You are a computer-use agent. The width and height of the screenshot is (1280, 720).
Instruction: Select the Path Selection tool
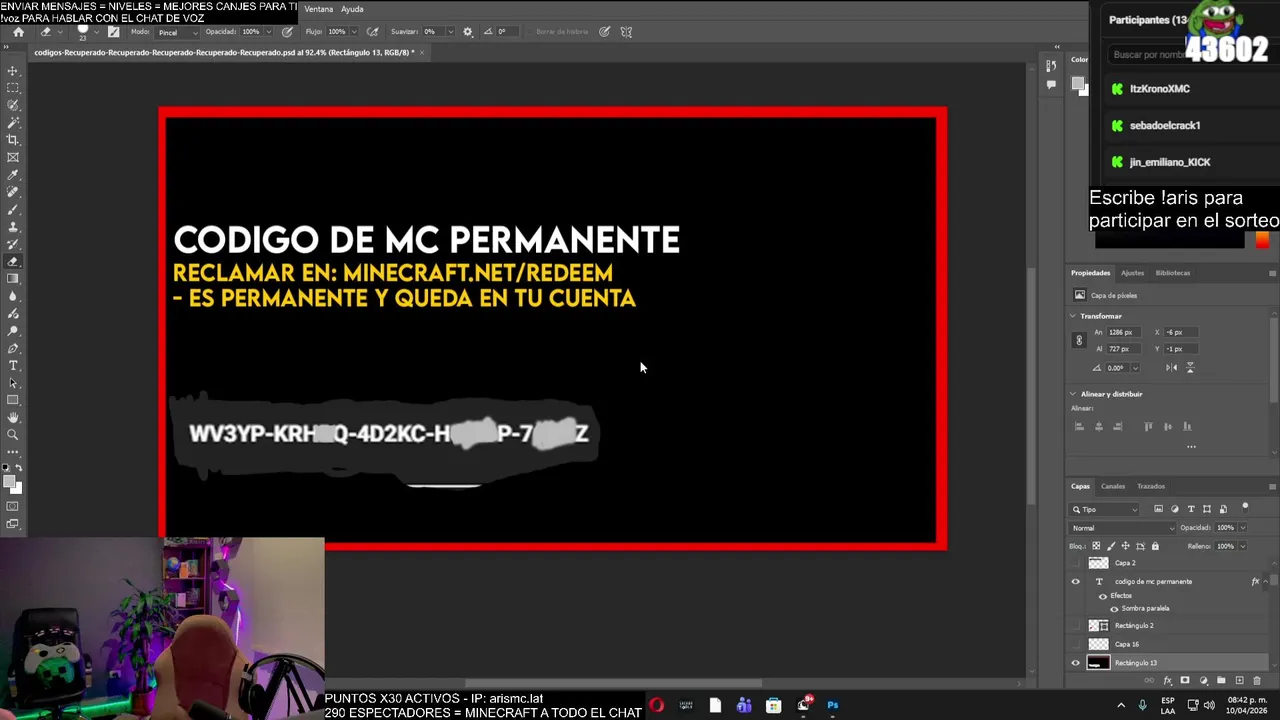(13, 383)
